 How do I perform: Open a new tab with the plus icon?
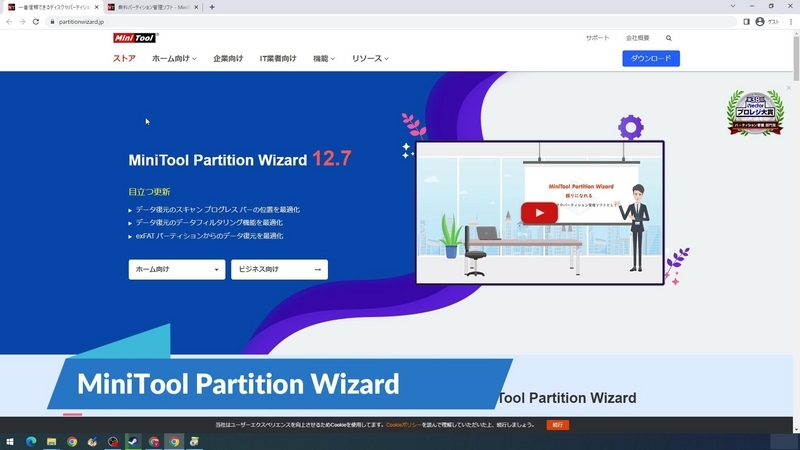coord(212,7)
